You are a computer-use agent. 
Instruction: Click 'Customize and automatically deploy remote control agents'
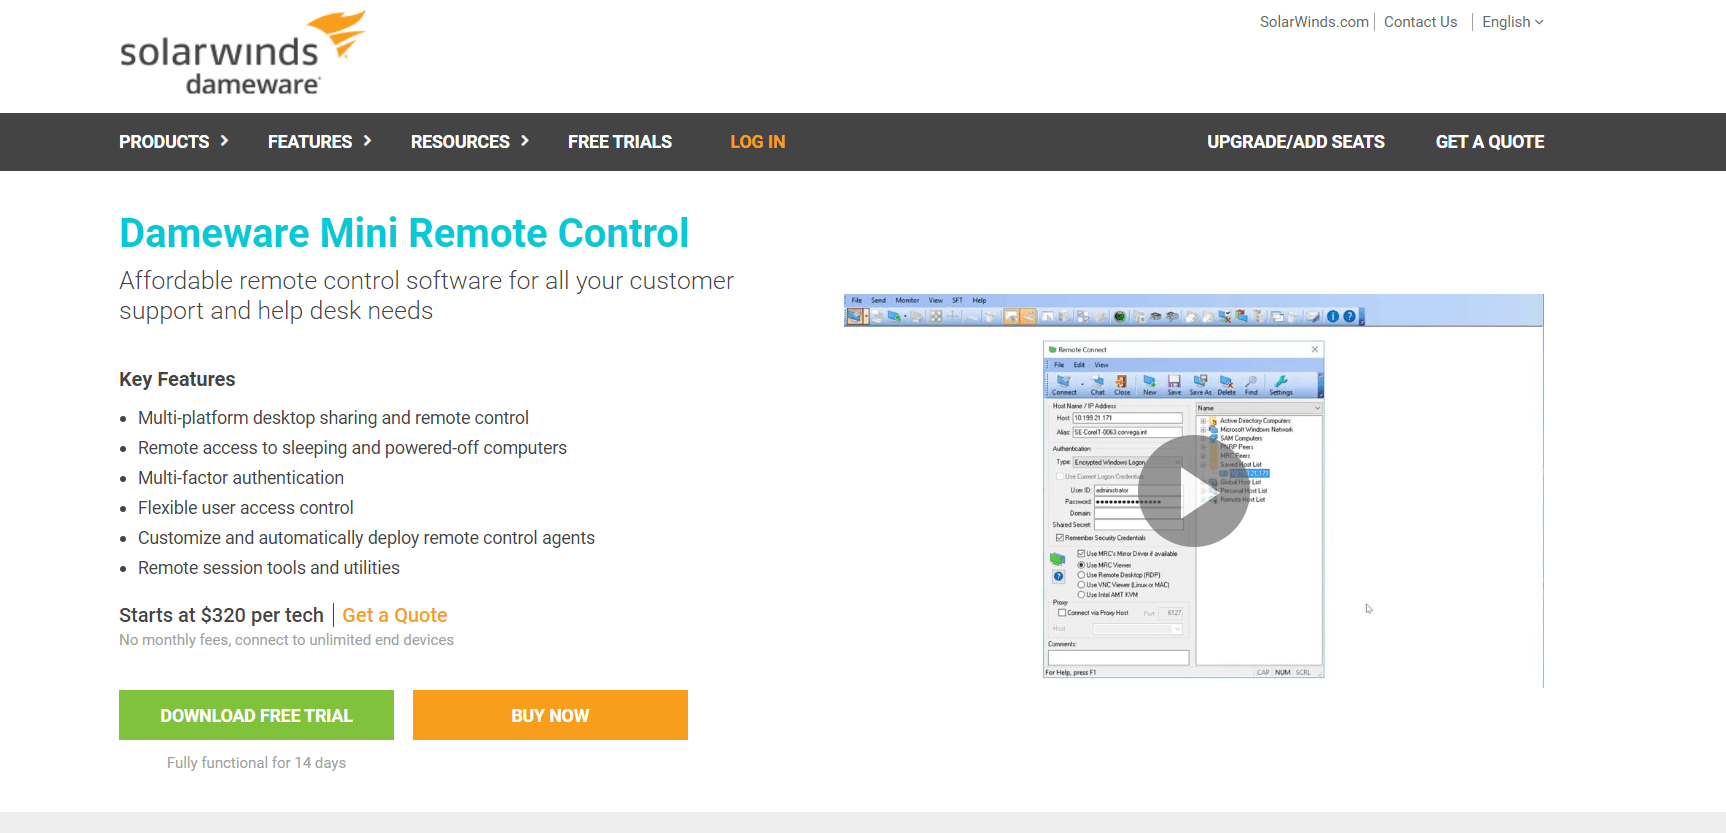366,538
